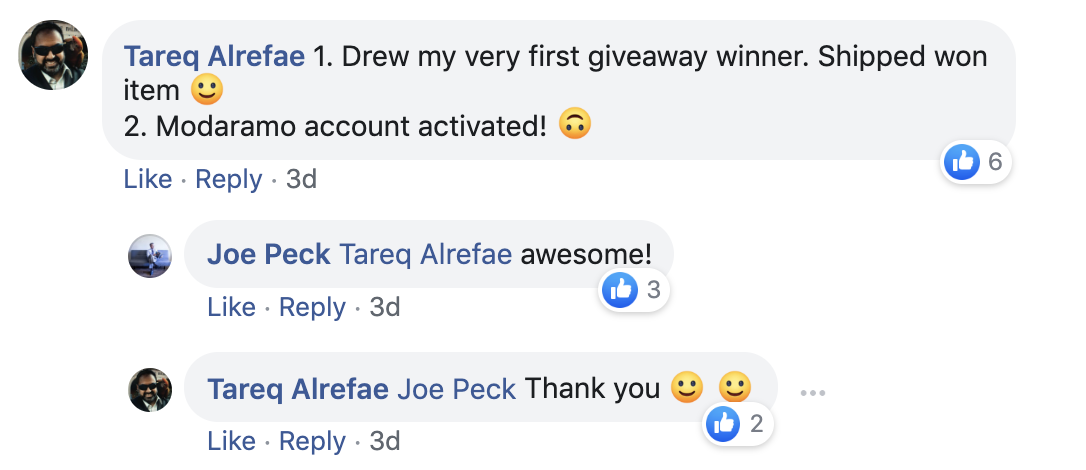Reply to Tareq's giveaway winner comment
Image resolution: width=1086 pixels, height=470 pixels.
(x=229, y=179)
